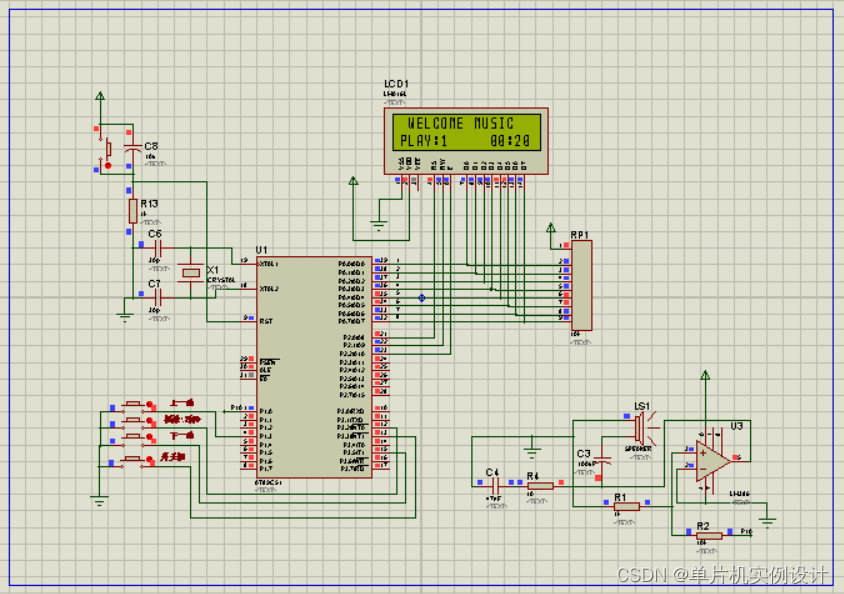844x594 pixels.
Task: Select the ground symbol right of U3
Action: click(x=767, y=522)
